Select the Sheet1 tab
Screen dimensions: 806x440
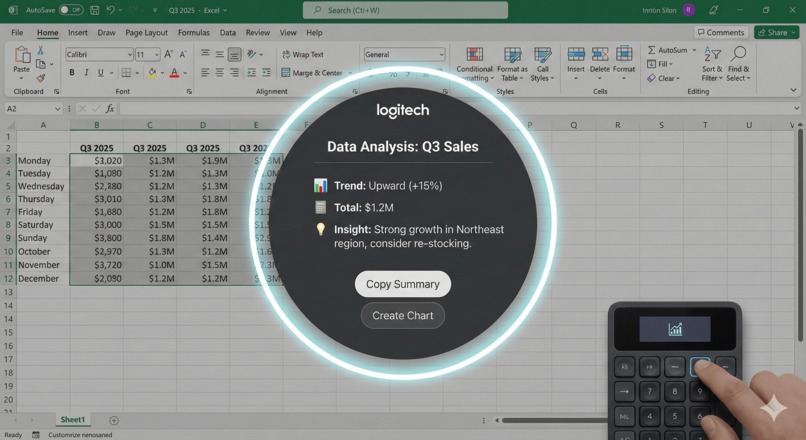click(72, 419)
